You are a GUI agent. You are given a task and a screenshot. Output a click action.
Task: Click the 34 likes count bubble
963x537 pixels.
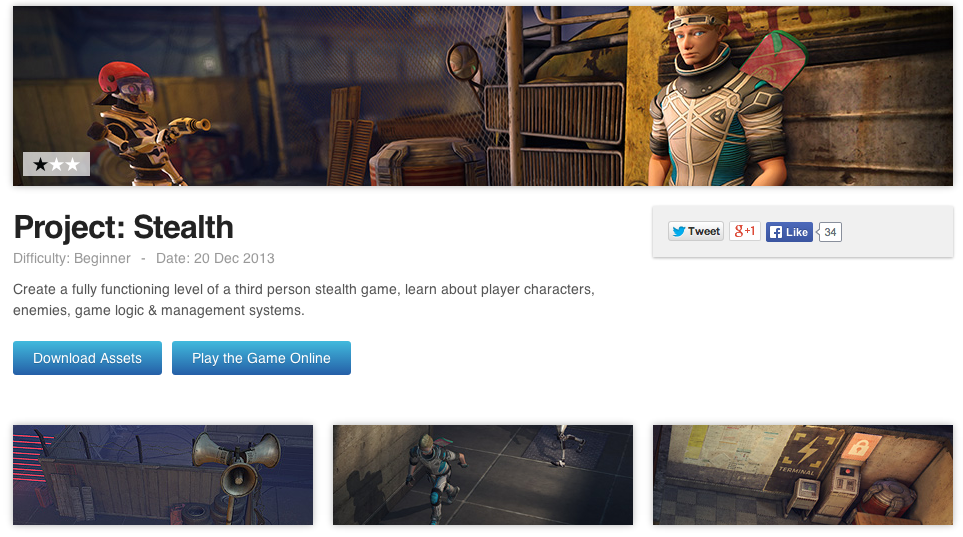pyautogui.click(x=830, y=232)
